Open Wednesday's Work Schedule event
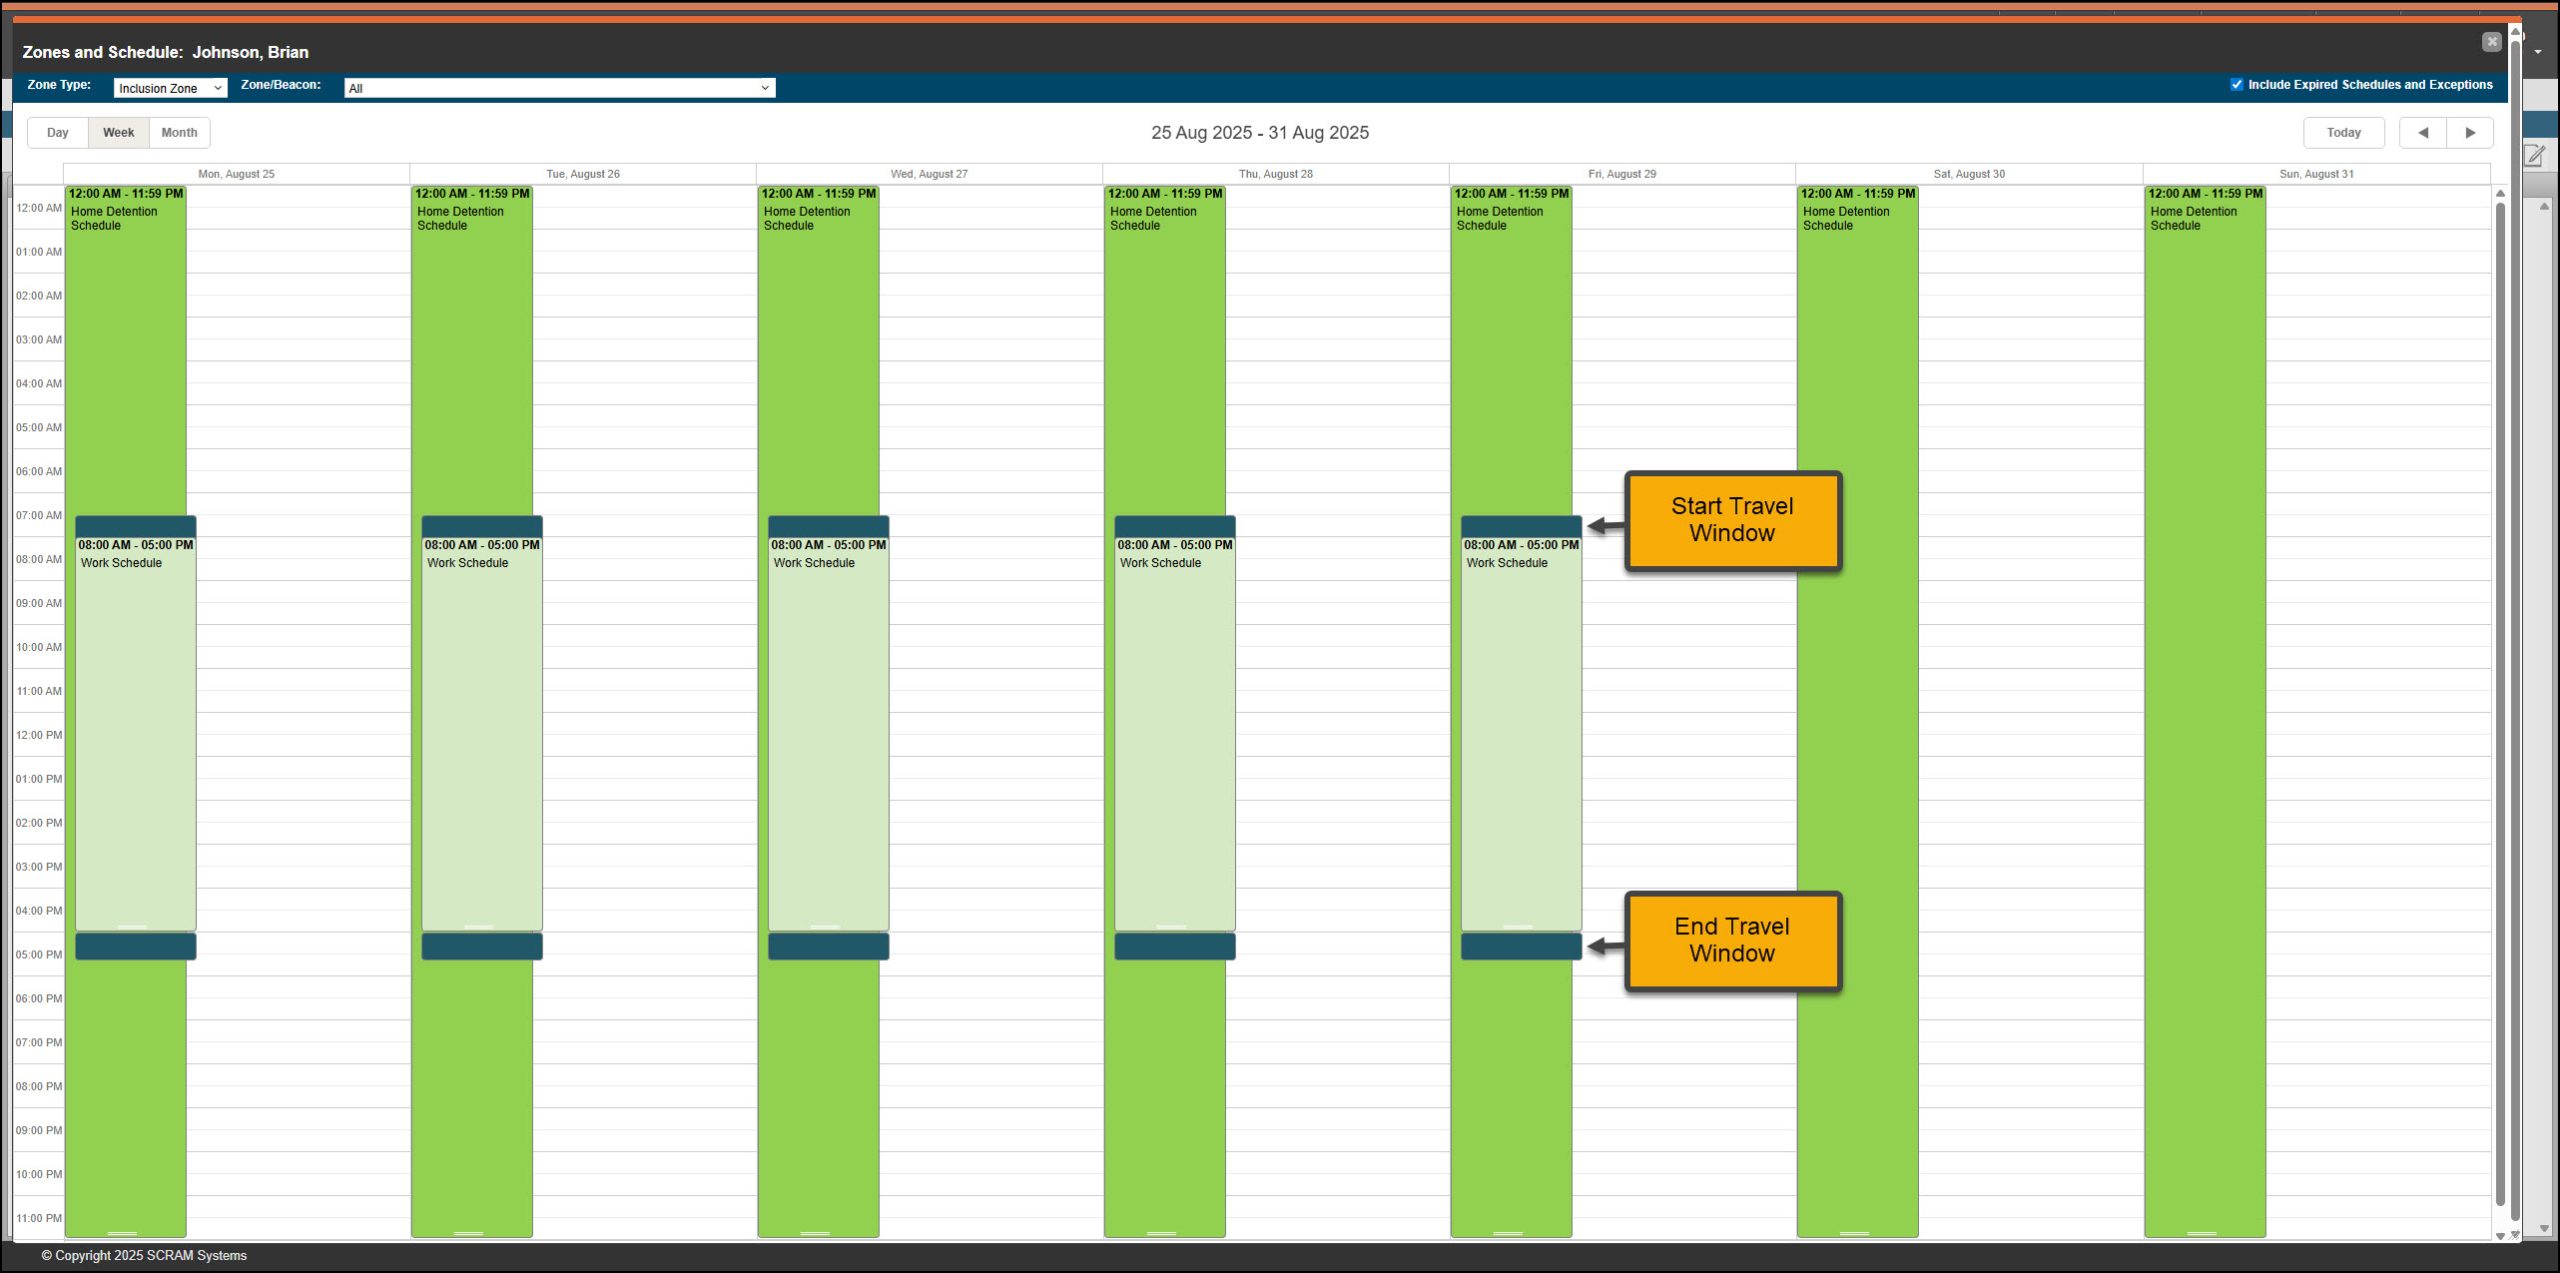This screenshot has height=1273, width=2560. pos(828,730)
